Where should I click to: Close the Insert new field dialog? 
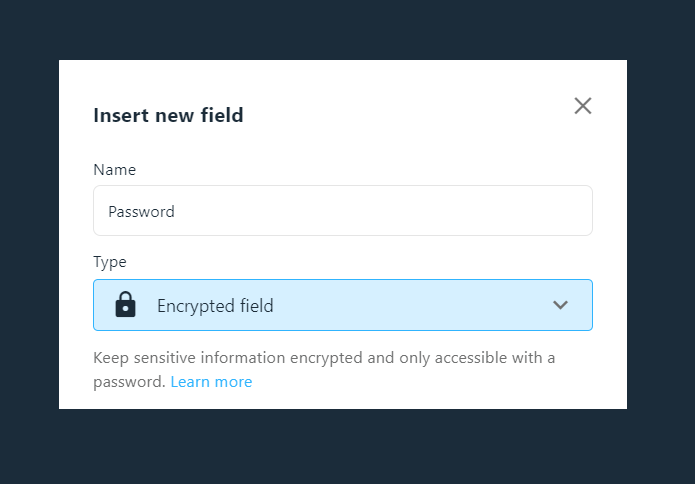click(x=582, y=106)
